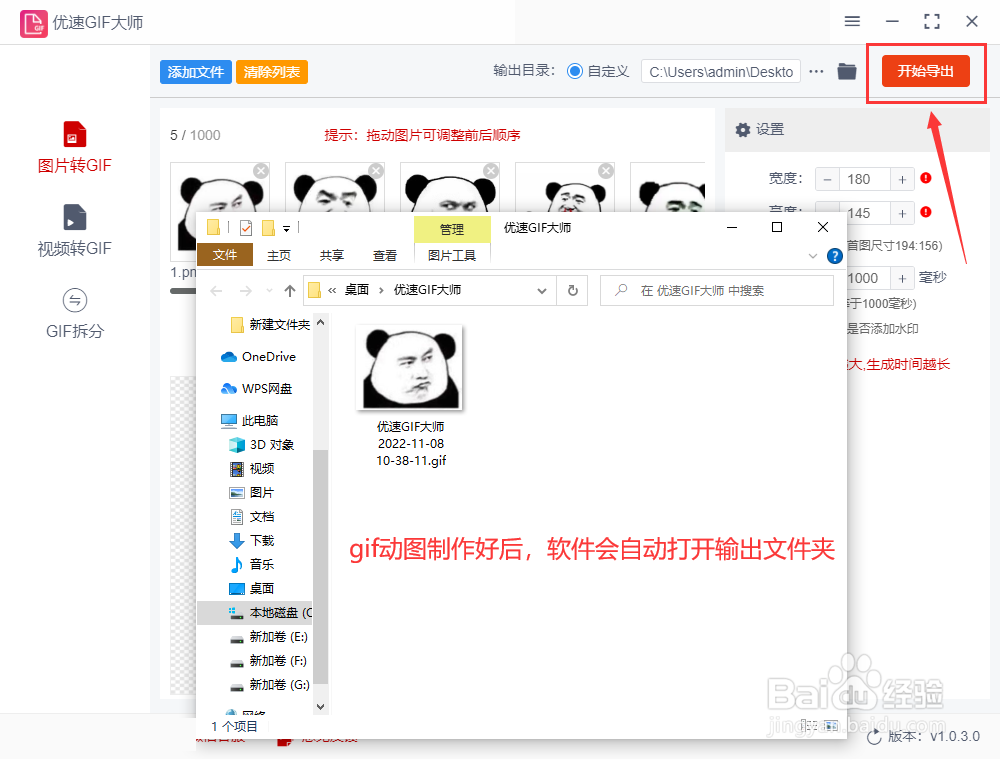This screenshot has height=760, width=1000.
Task: Open the GIF拆分 tool
Action: [x=74, y=314]
